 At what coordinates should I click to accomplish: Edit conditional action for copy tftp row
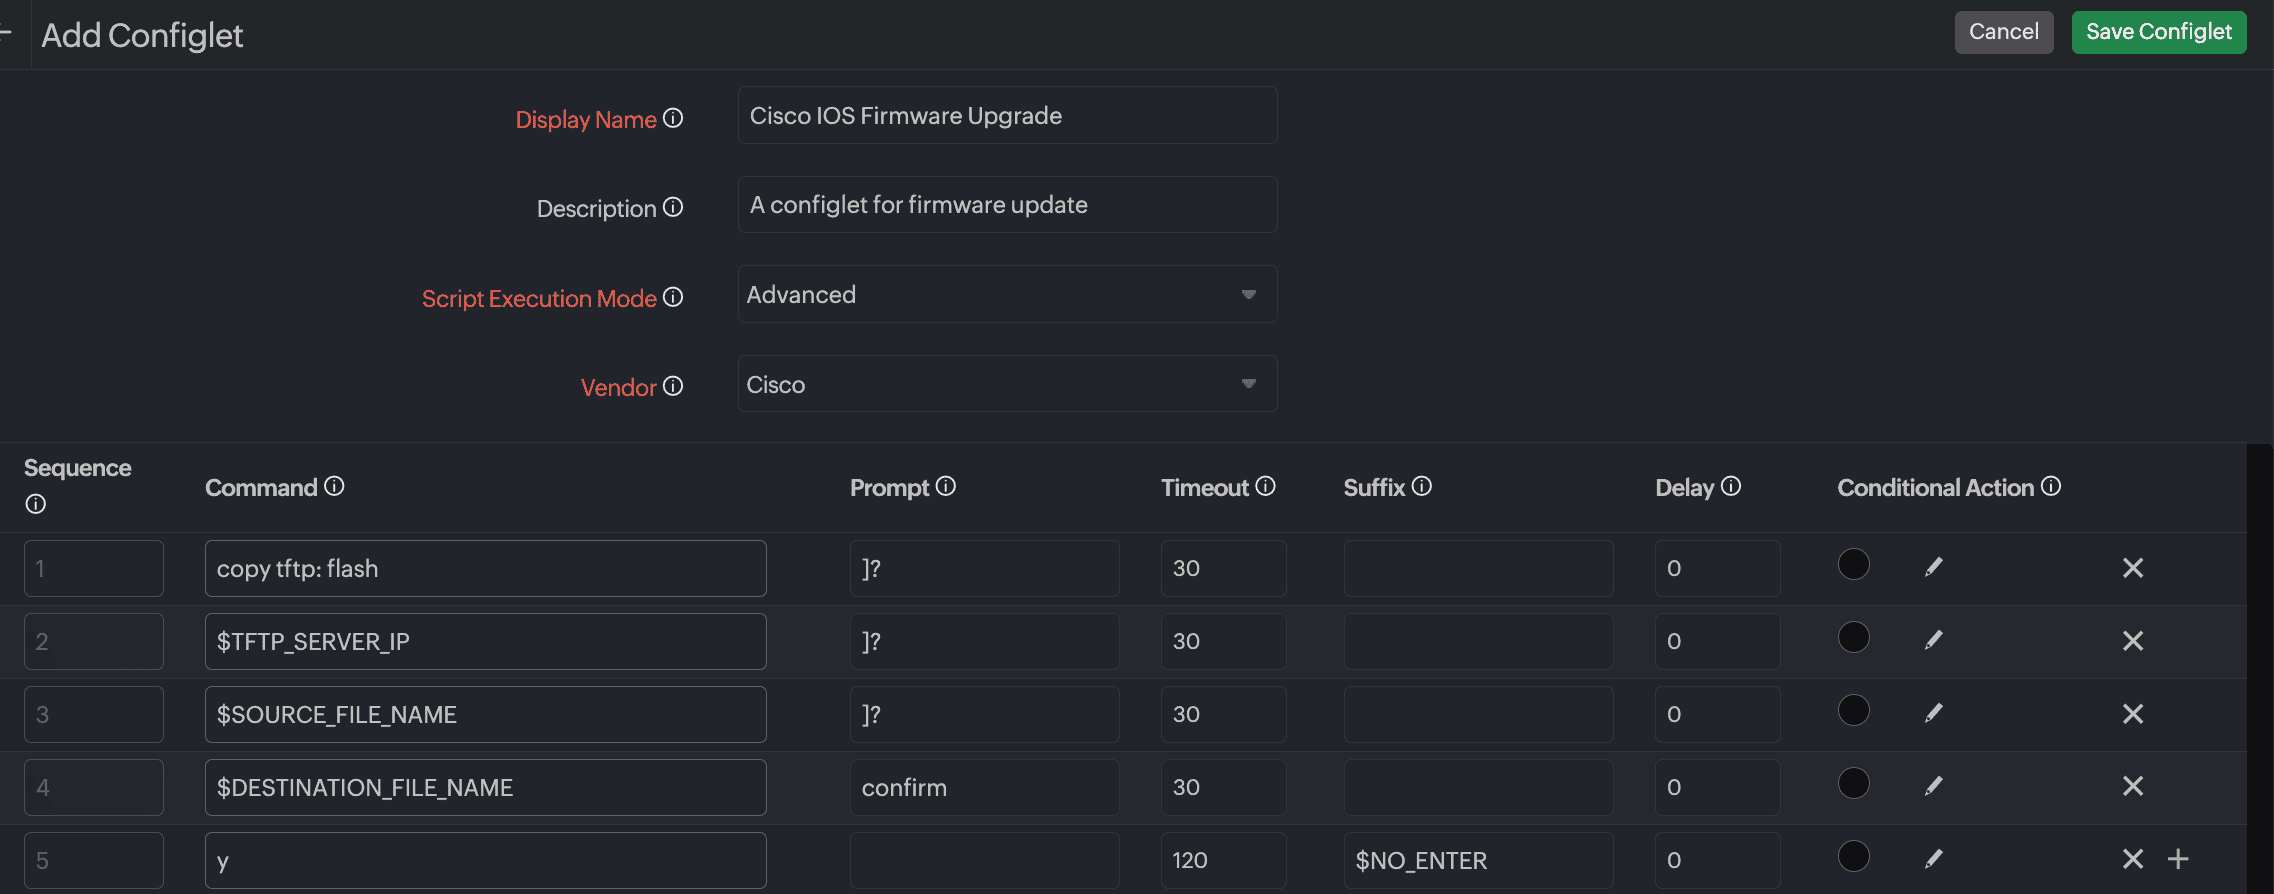pyautogui.click(x=1933, y=567)
